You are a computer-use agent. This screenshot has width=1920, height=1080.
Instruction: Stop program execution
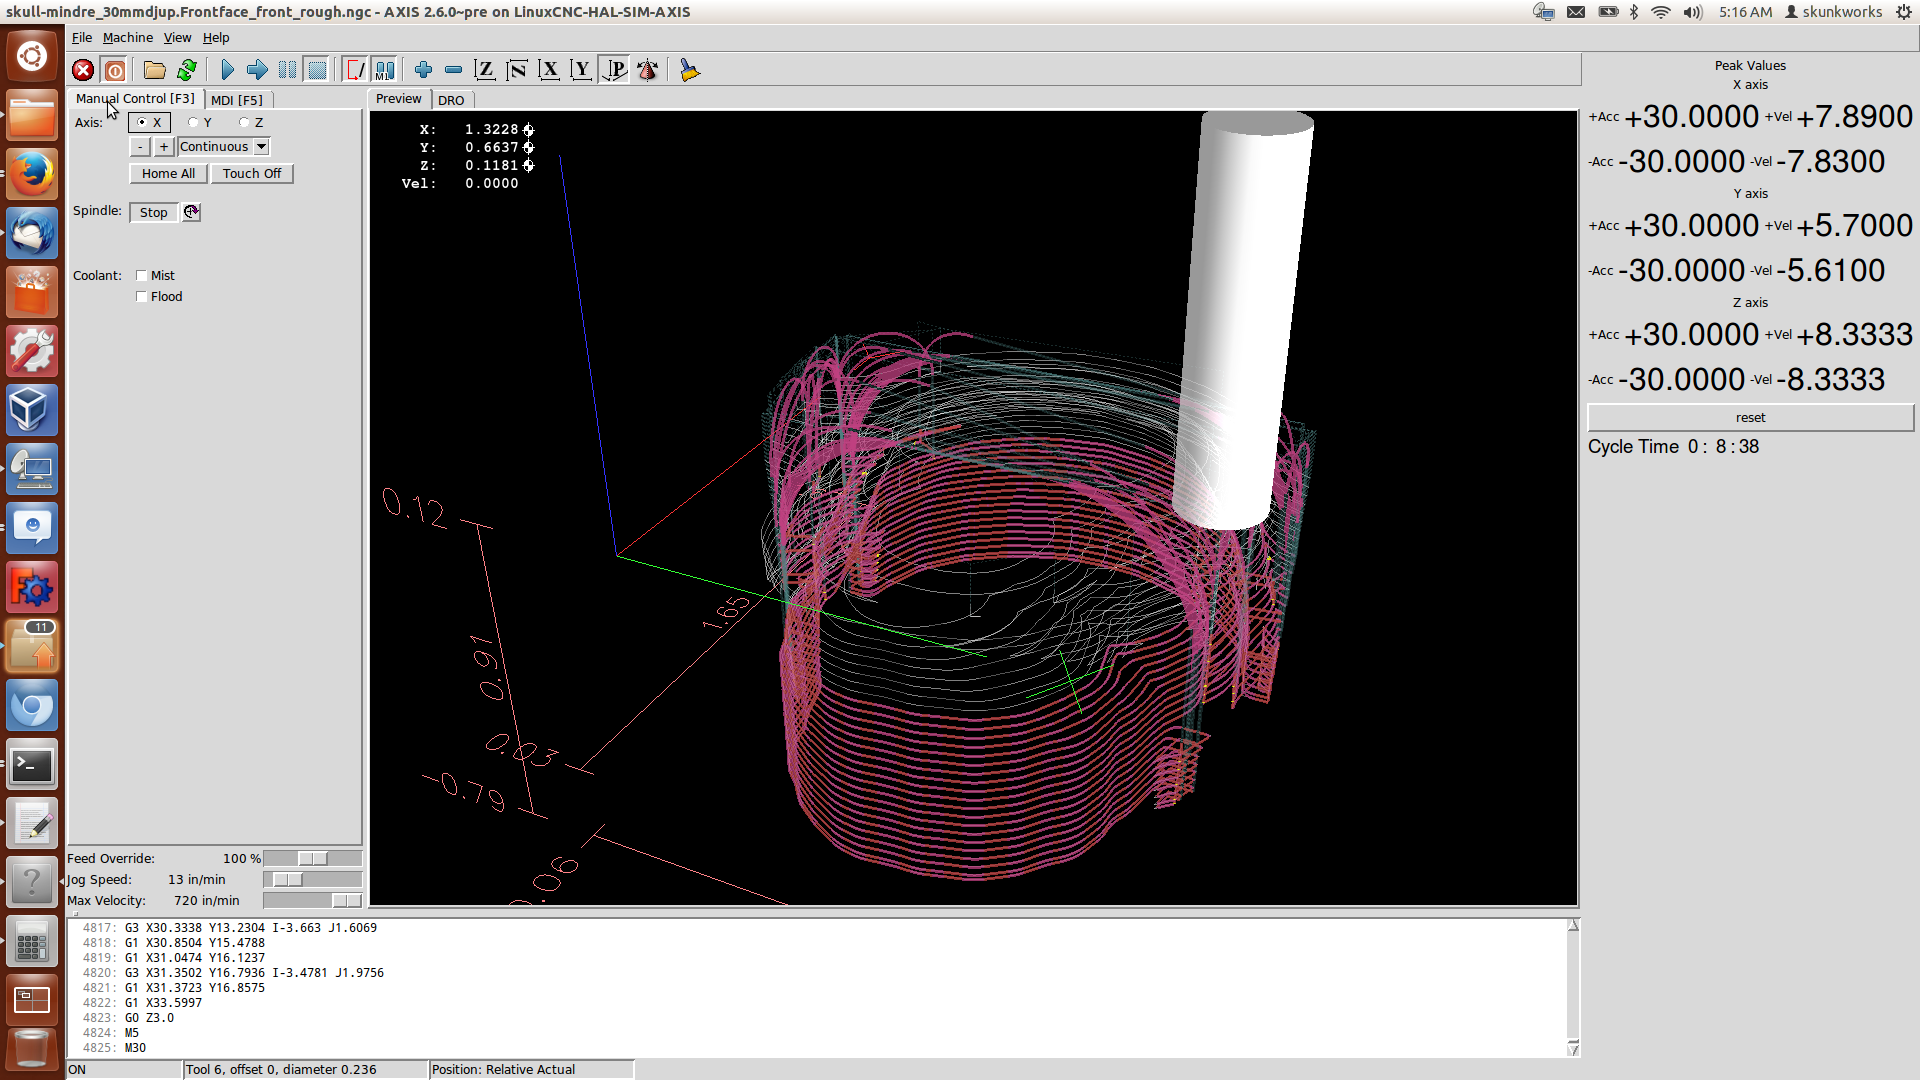[317, 70]
